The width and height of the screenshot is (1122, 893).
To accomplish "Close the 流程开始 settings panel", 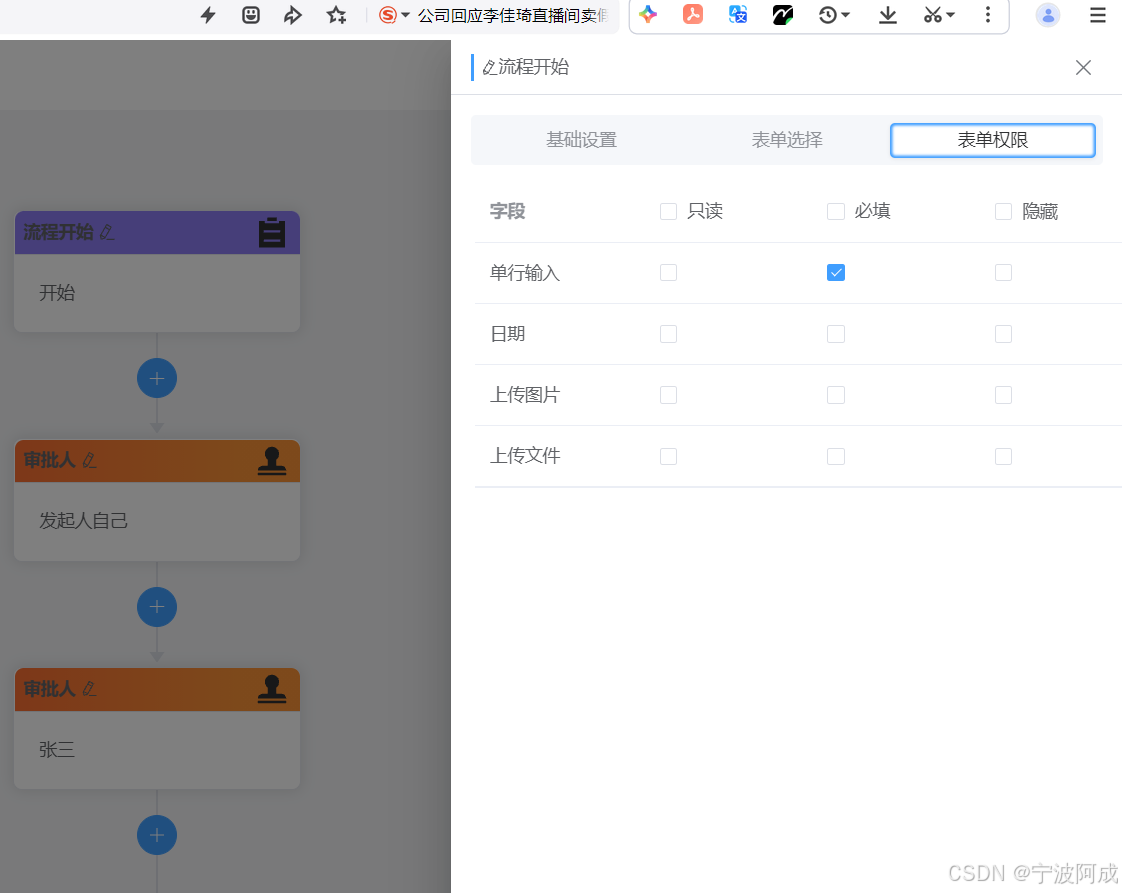I will [x=1083, y=67].
